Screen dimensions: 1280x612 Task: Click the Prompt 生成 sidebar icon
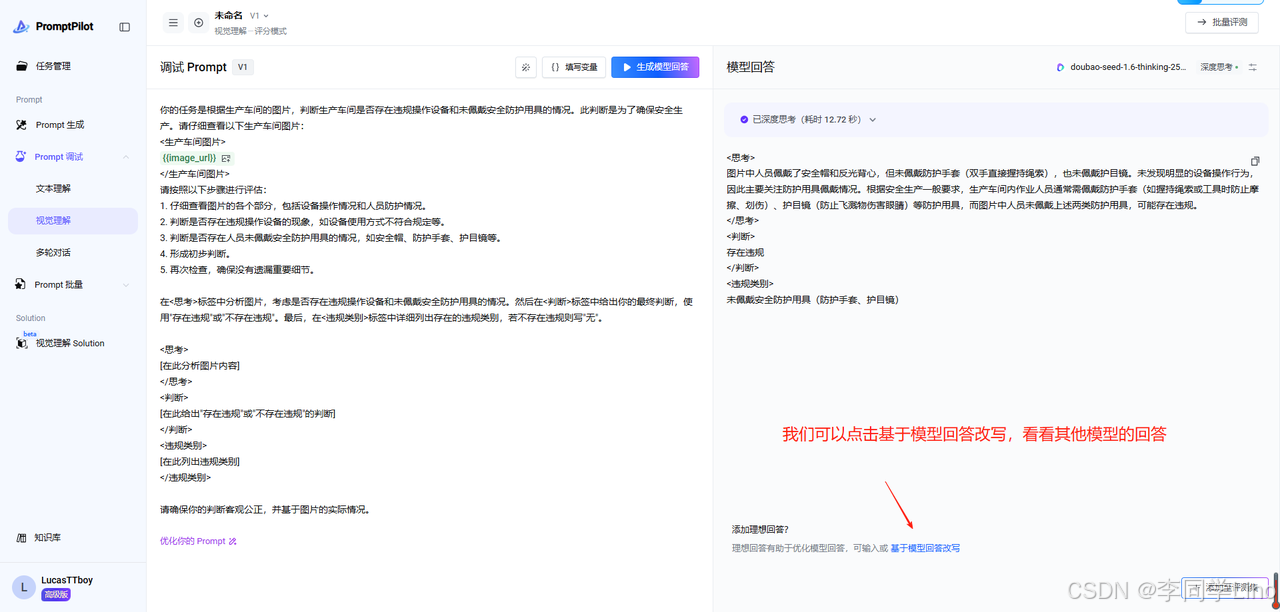tap(22, 125)
